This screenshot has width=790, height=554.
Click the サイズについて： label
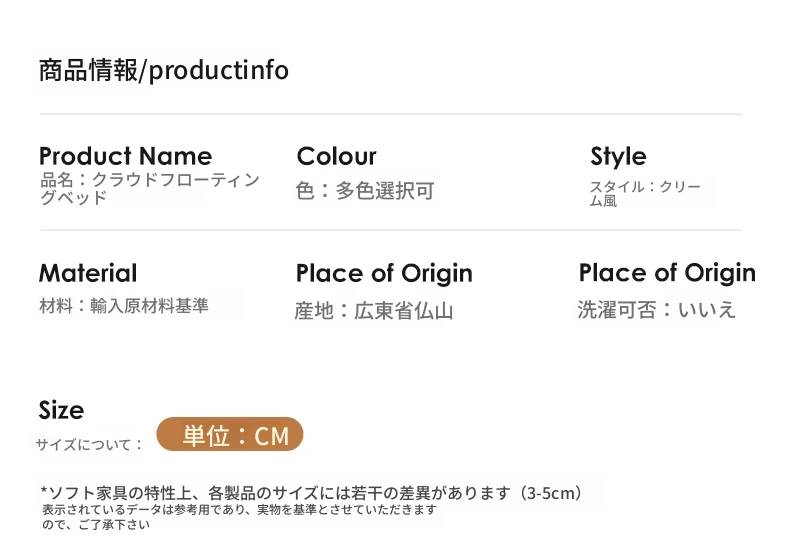90,445
